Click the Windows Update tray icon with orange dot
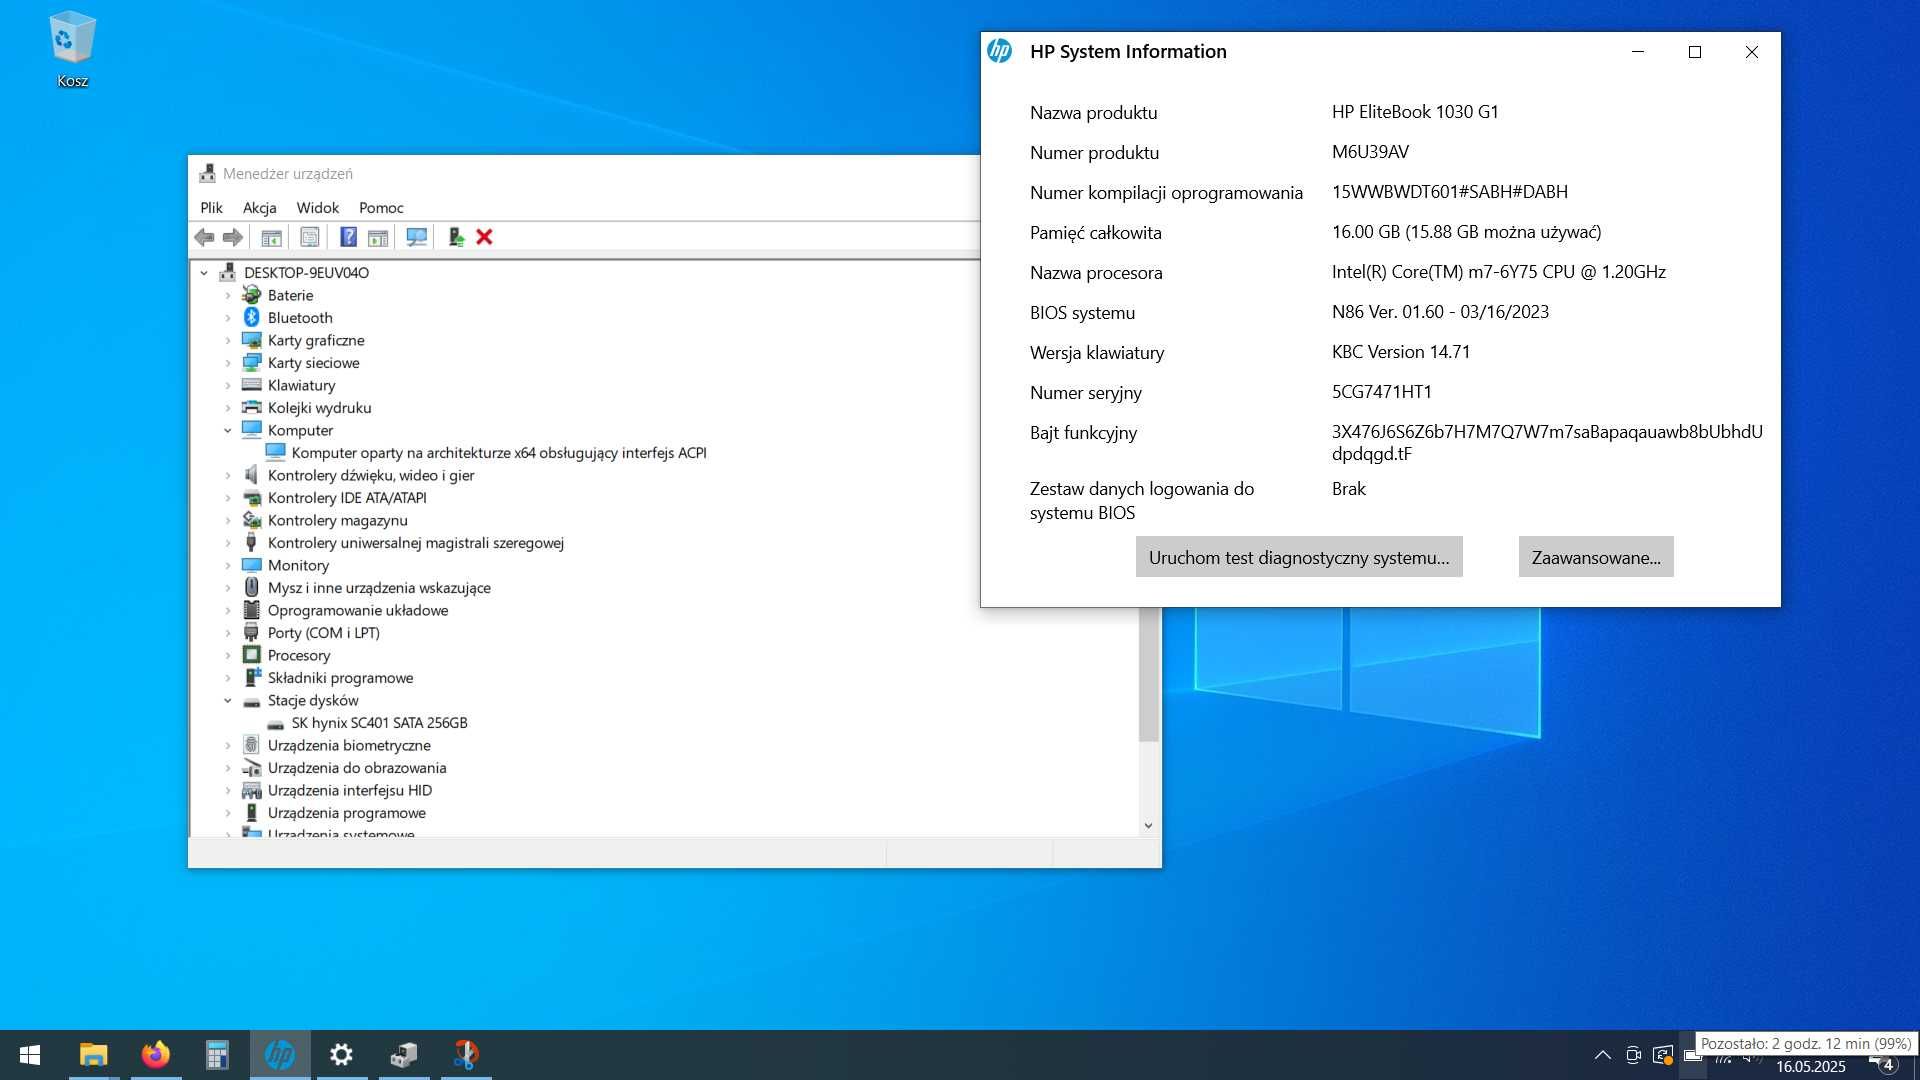 point(1663,1055)
